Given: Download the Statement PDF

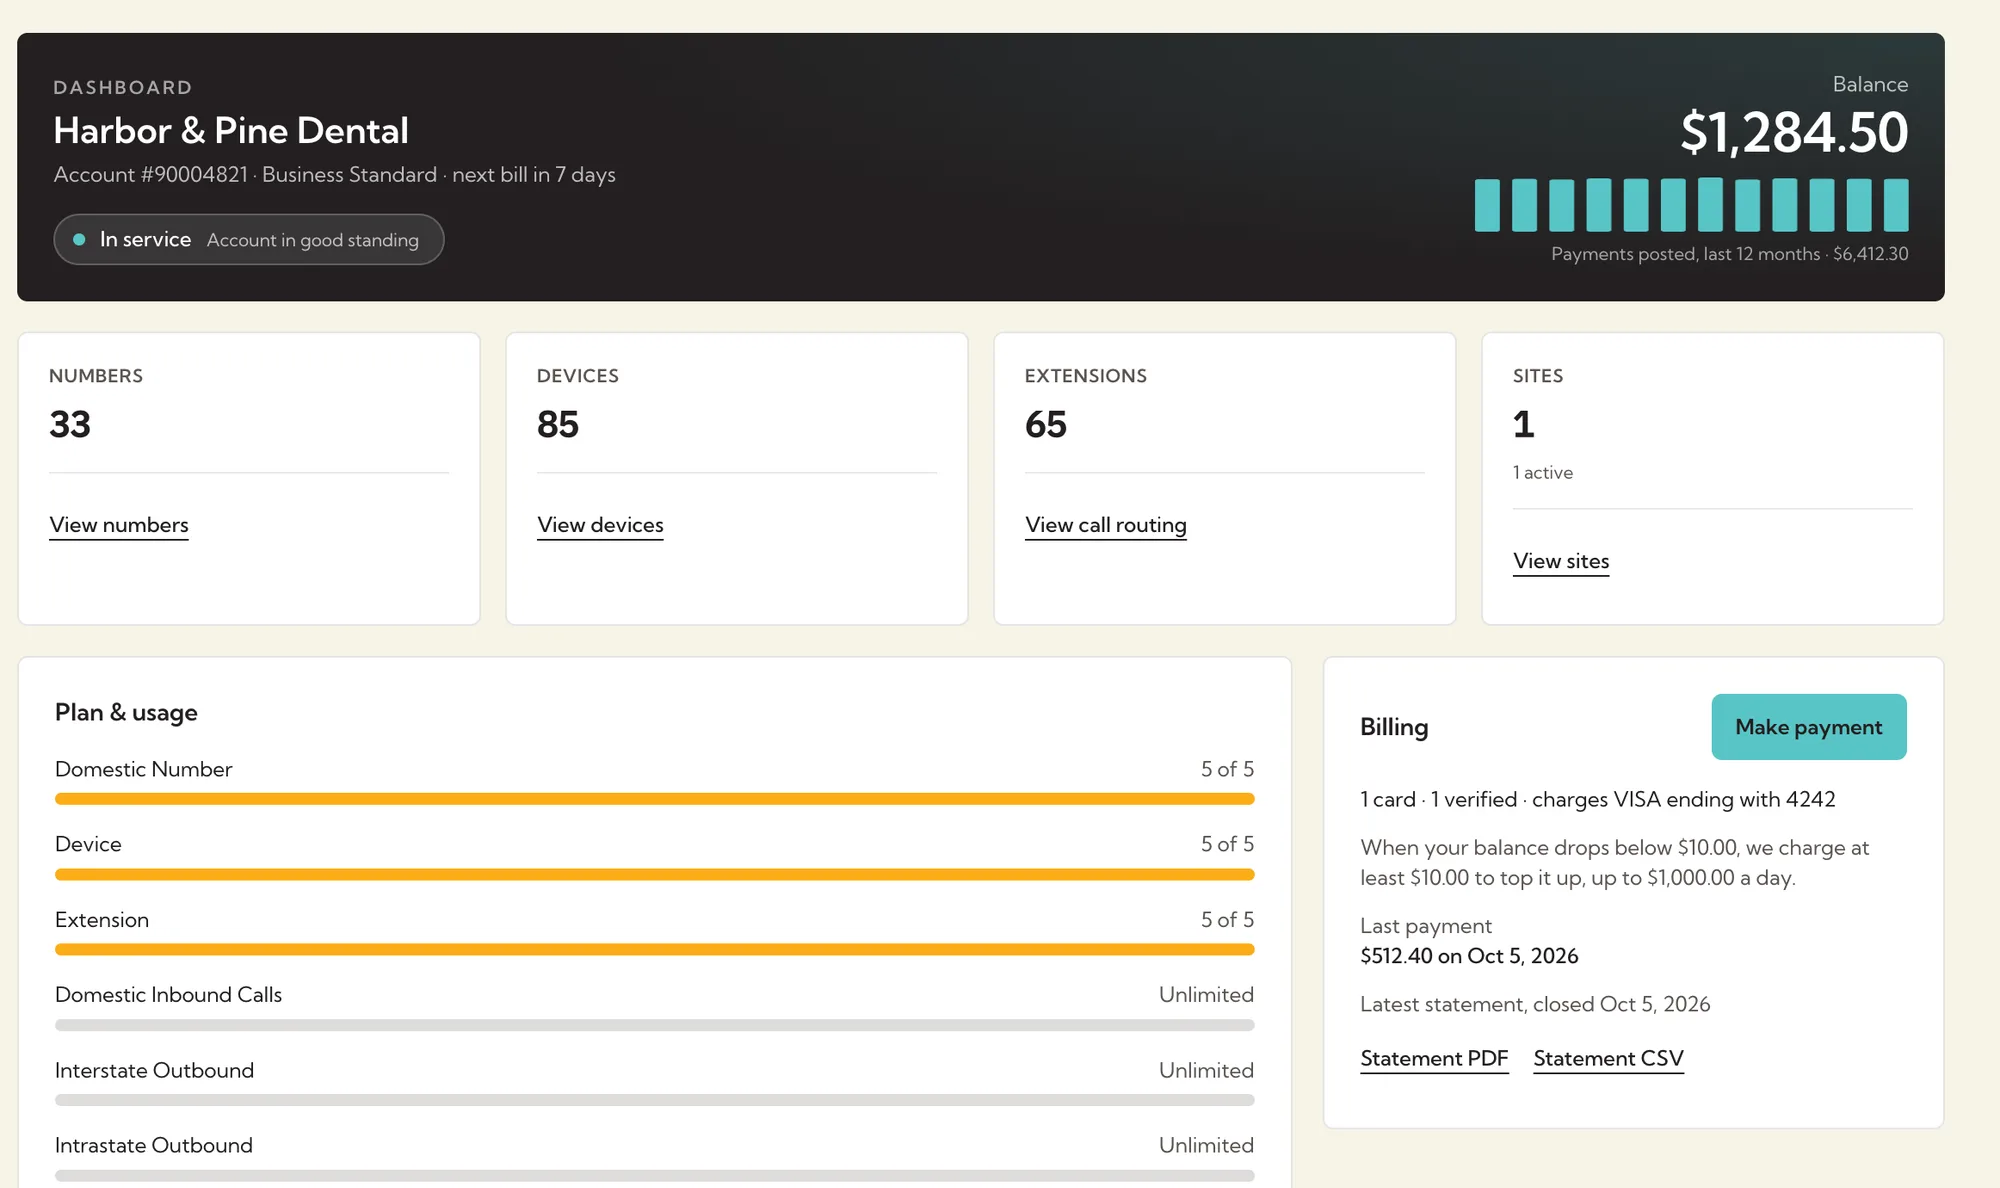Looking at the screenshot, I should click(x=1434, y=1058).
